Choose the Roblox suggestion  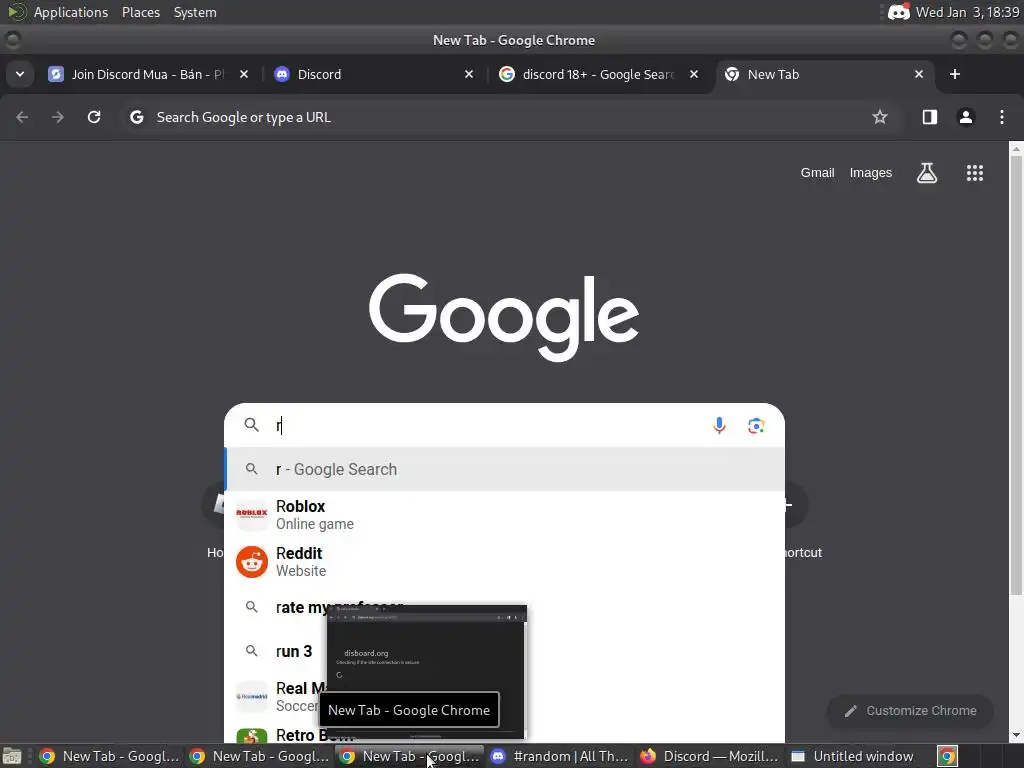tap(504, 515)
